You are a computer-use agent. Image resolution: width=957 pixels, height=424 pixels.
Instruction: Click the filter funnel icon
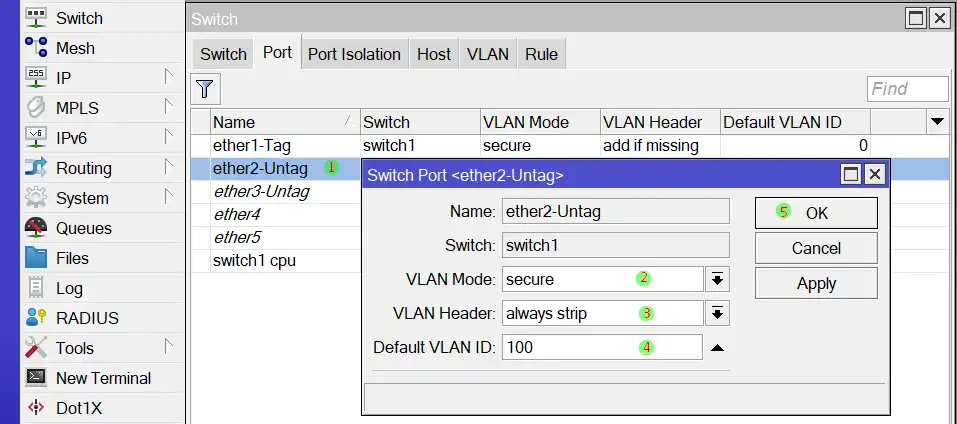tap(205, 89)
